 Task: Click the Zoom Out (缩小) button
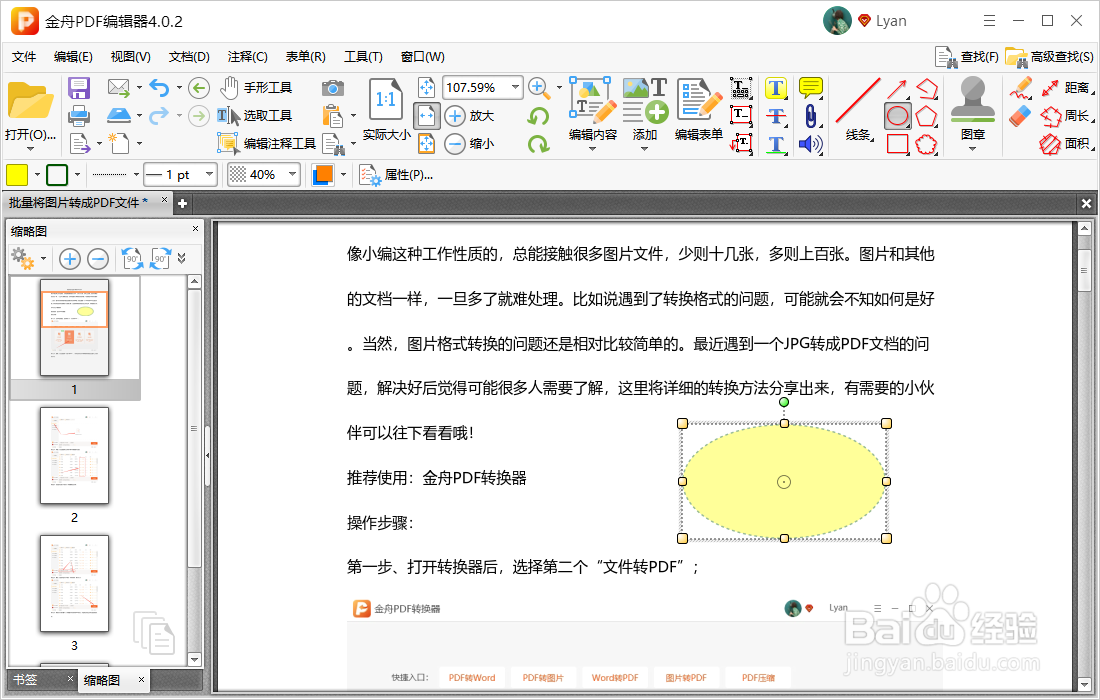pyautogui.click(x=469, y=144)
